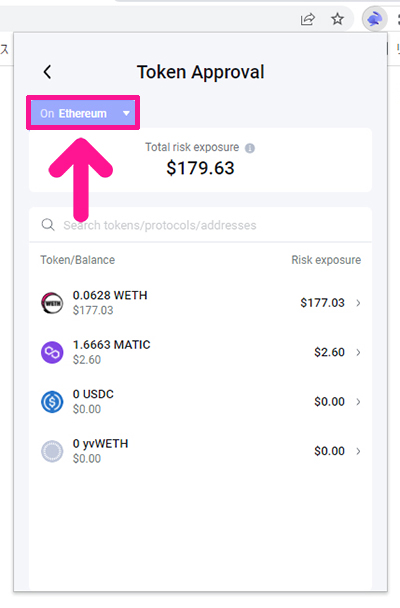Viewport: 400px width, 608px height.
Task: Click the yvWETH token logo
Action: (52, 451)
